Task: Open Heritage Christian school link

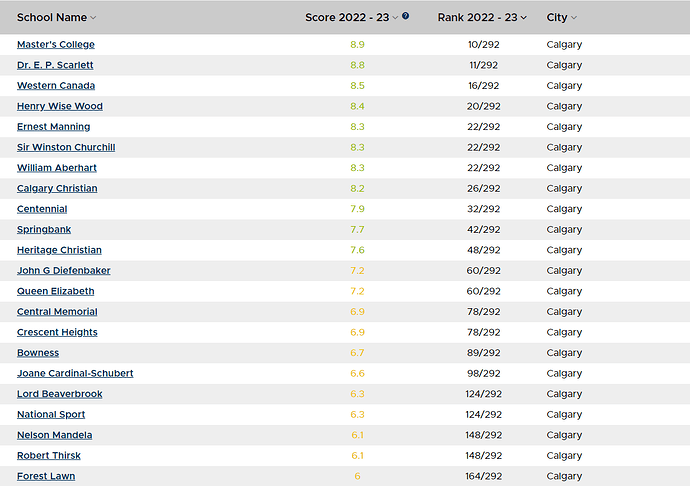Action: [59, 250]
